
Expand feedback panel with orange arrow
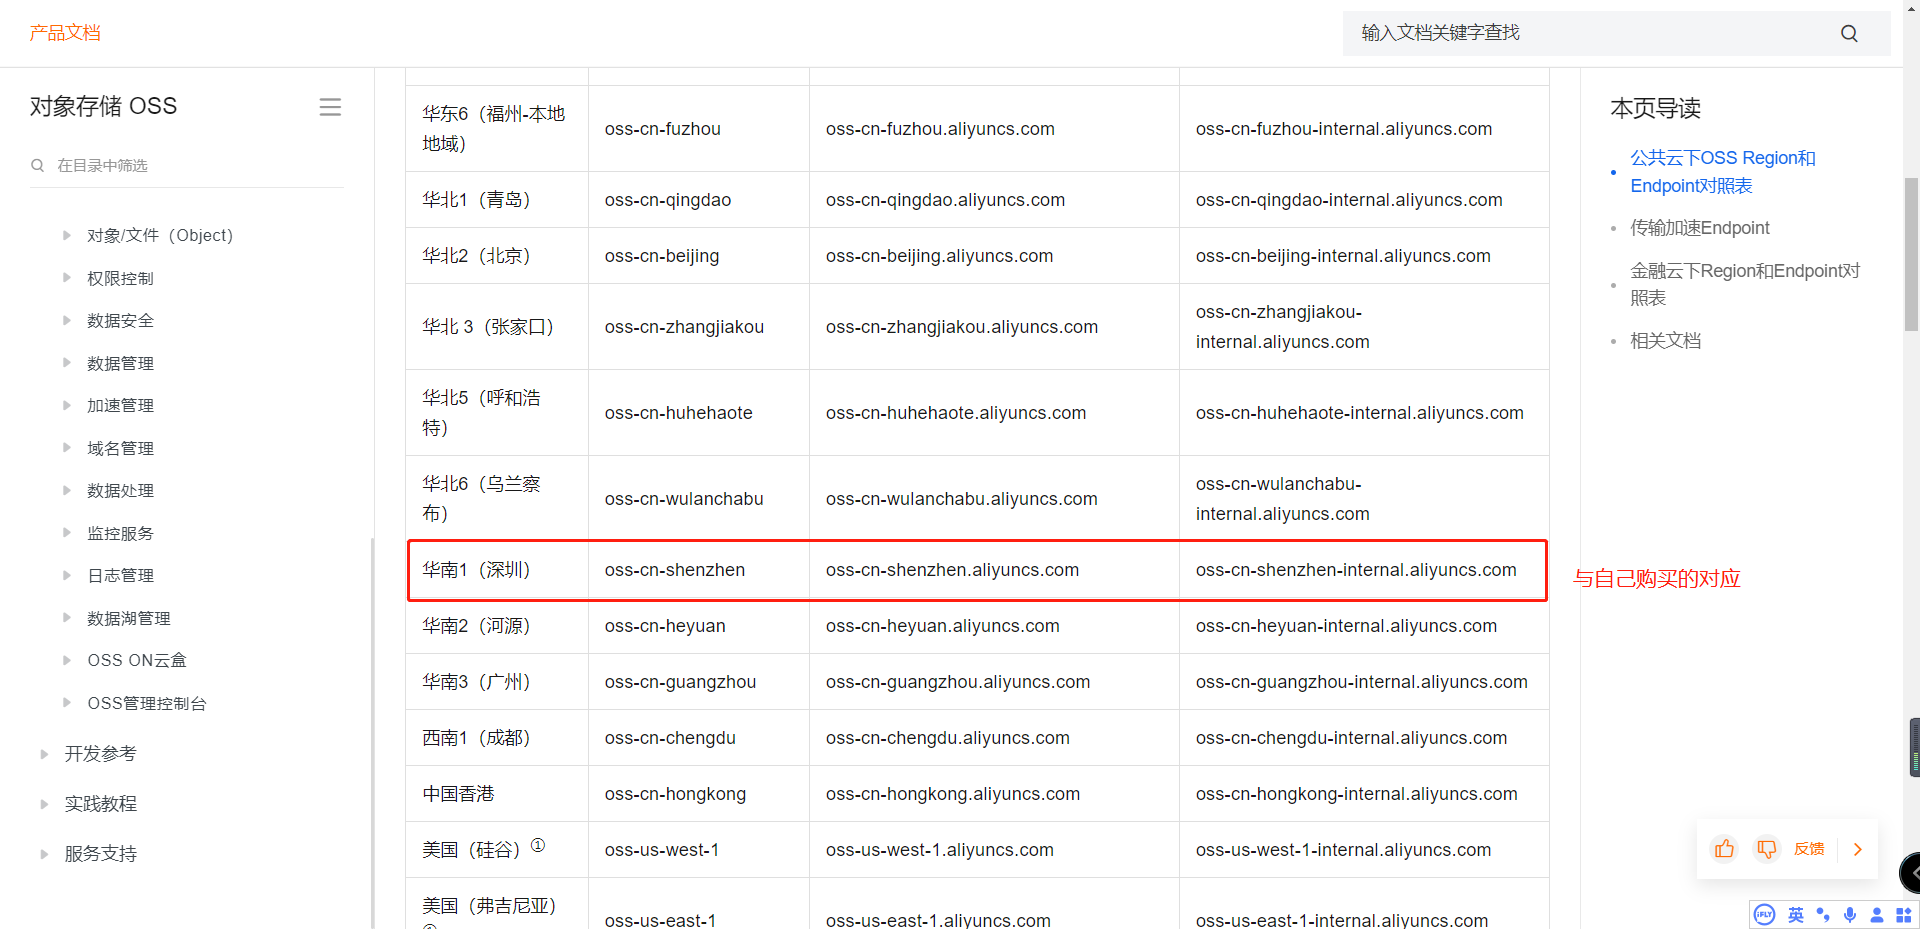[1858, 849]
